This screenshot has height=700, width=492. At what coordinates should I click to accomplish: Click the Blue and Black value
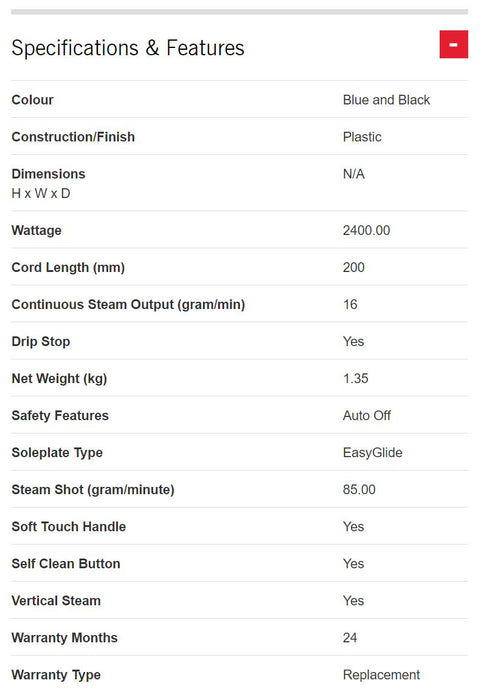pyautogui.click(x=386, y=100)
